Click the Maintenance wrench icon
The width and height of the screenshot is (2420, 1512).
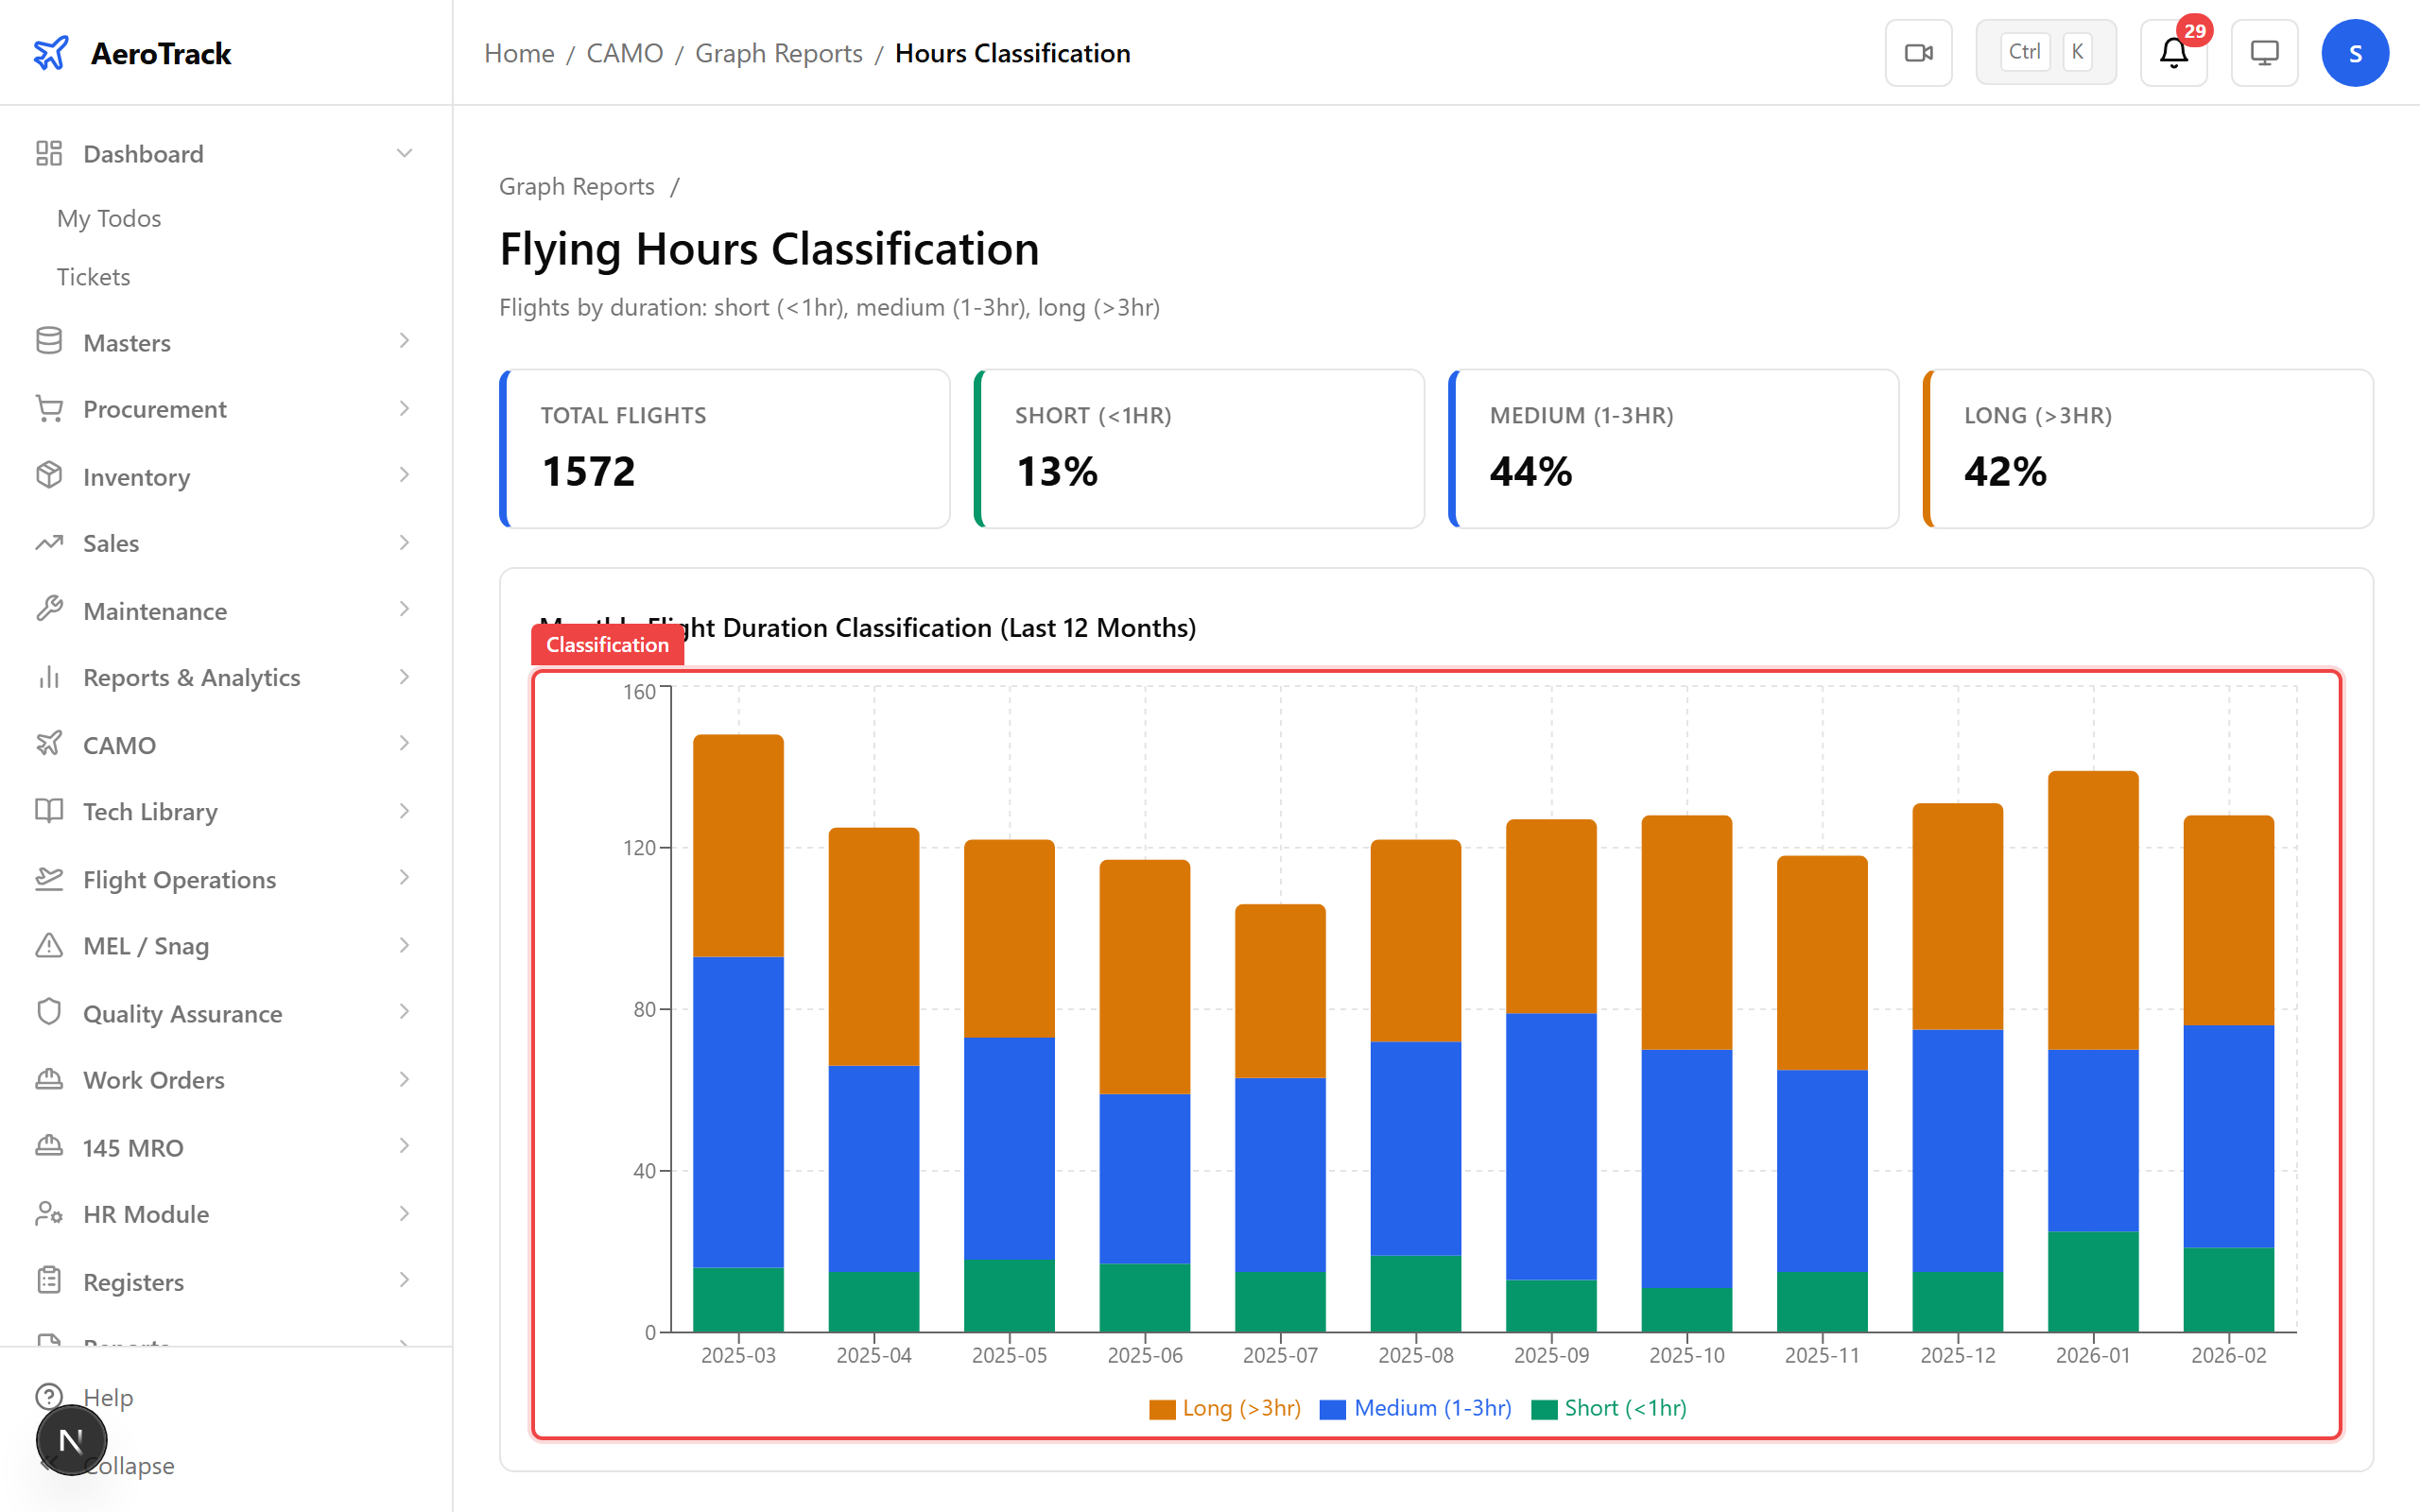pos(49,610)
